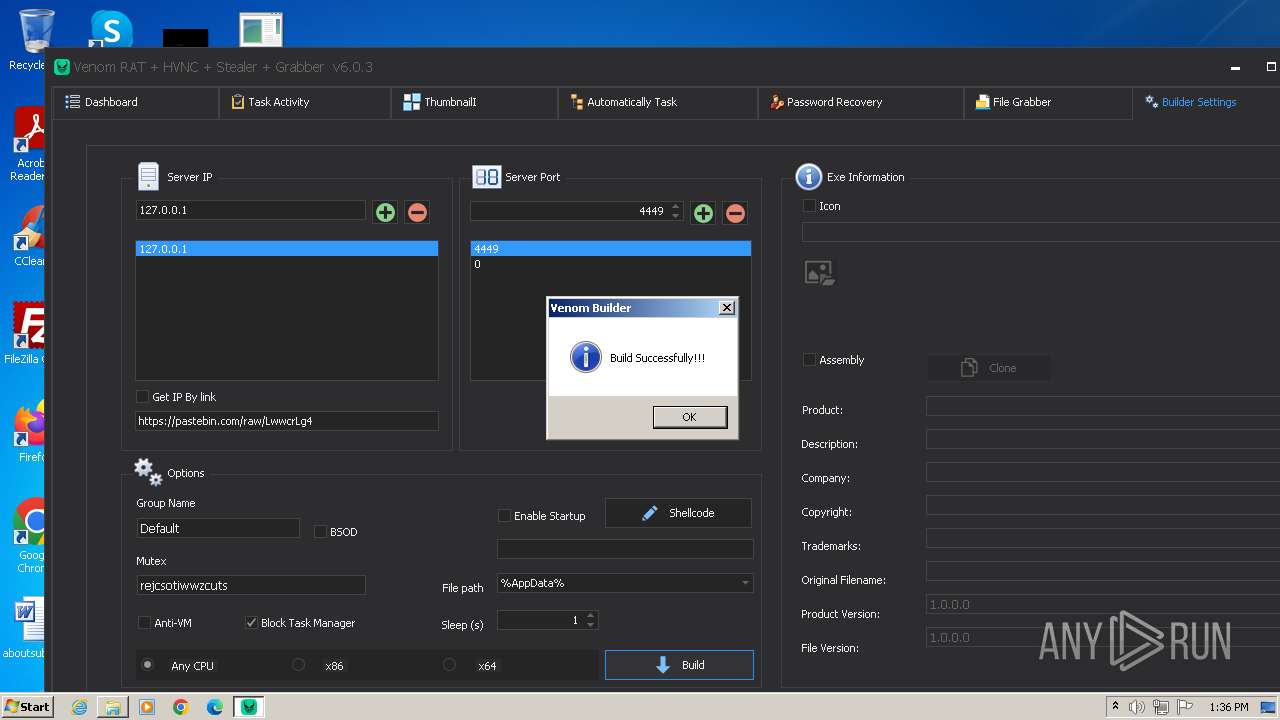
Task: Uncheck Block Task Manager
Action: coord(251,623)
